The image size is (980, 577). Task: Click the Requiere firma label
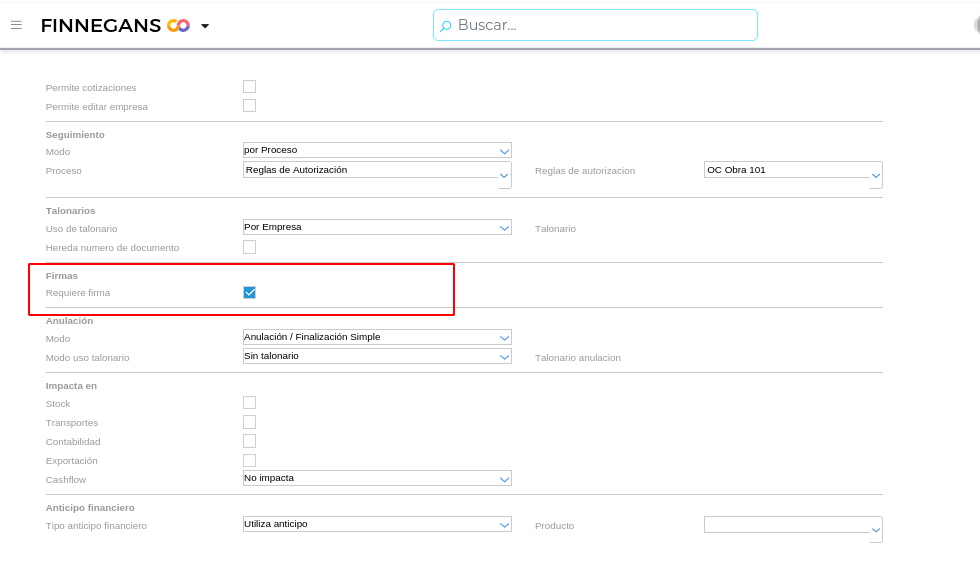point(78,293)
